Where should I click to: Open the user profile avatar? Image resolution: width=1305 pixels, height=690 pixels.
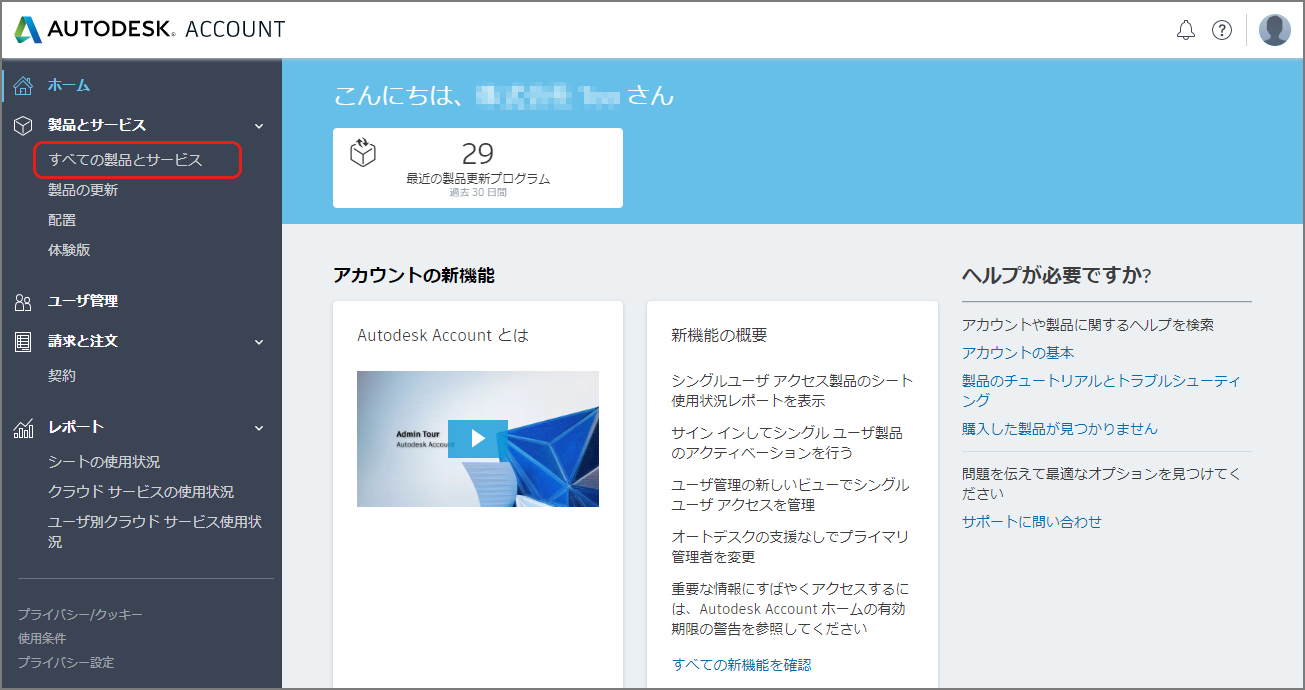point(1274,30)
